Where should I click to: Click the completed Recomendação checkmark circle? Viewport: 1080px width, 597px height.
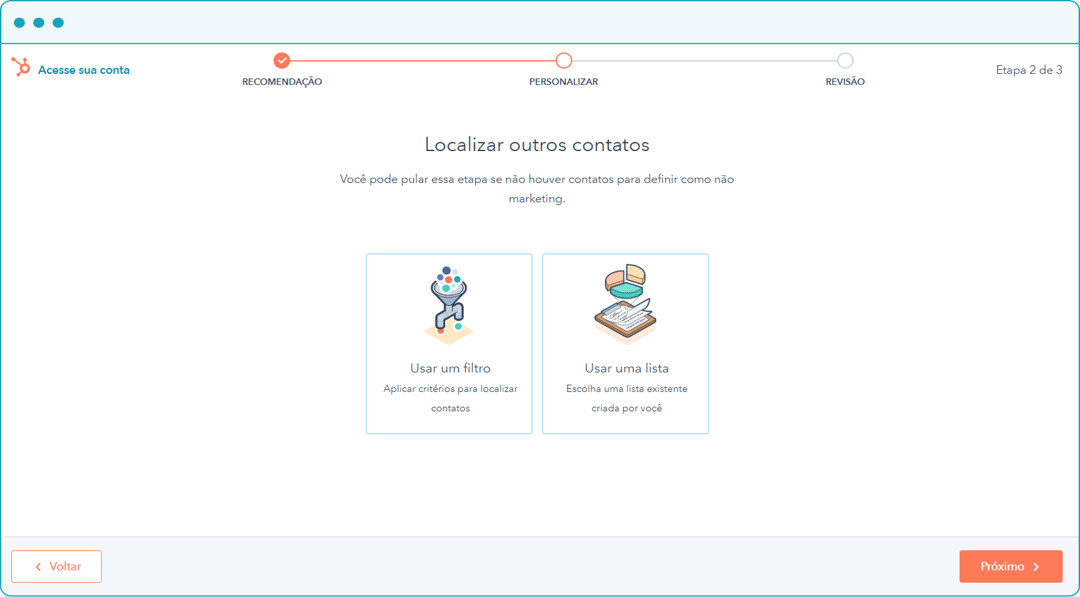point(282,61)
